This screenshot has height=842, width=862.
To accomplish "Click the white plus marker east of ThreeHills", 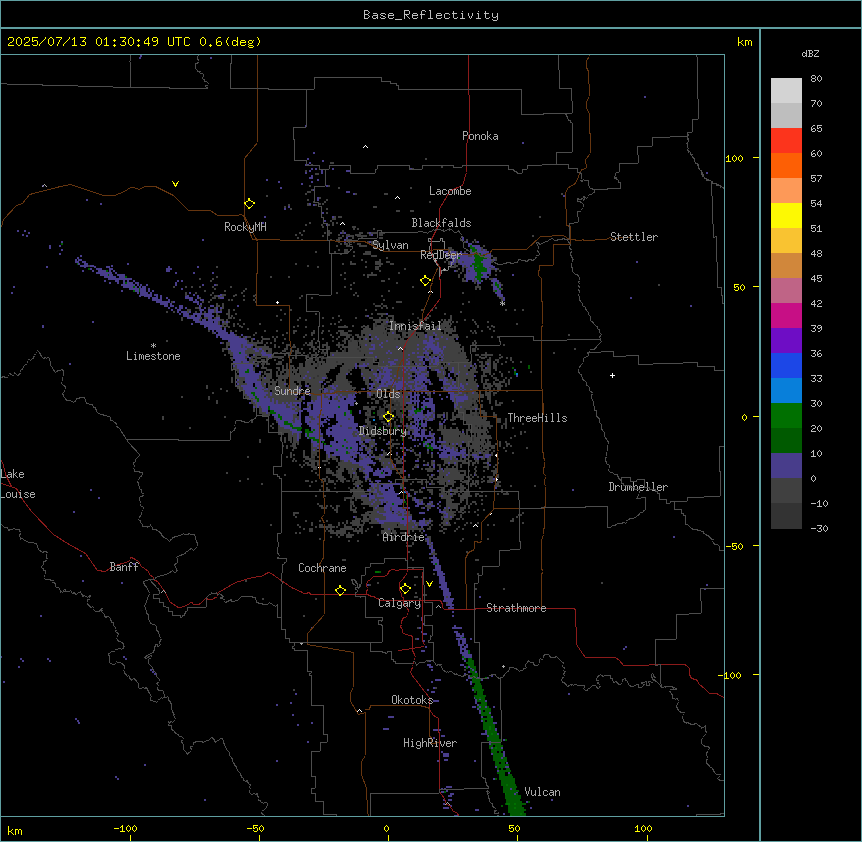I will [x=612, y=375].
